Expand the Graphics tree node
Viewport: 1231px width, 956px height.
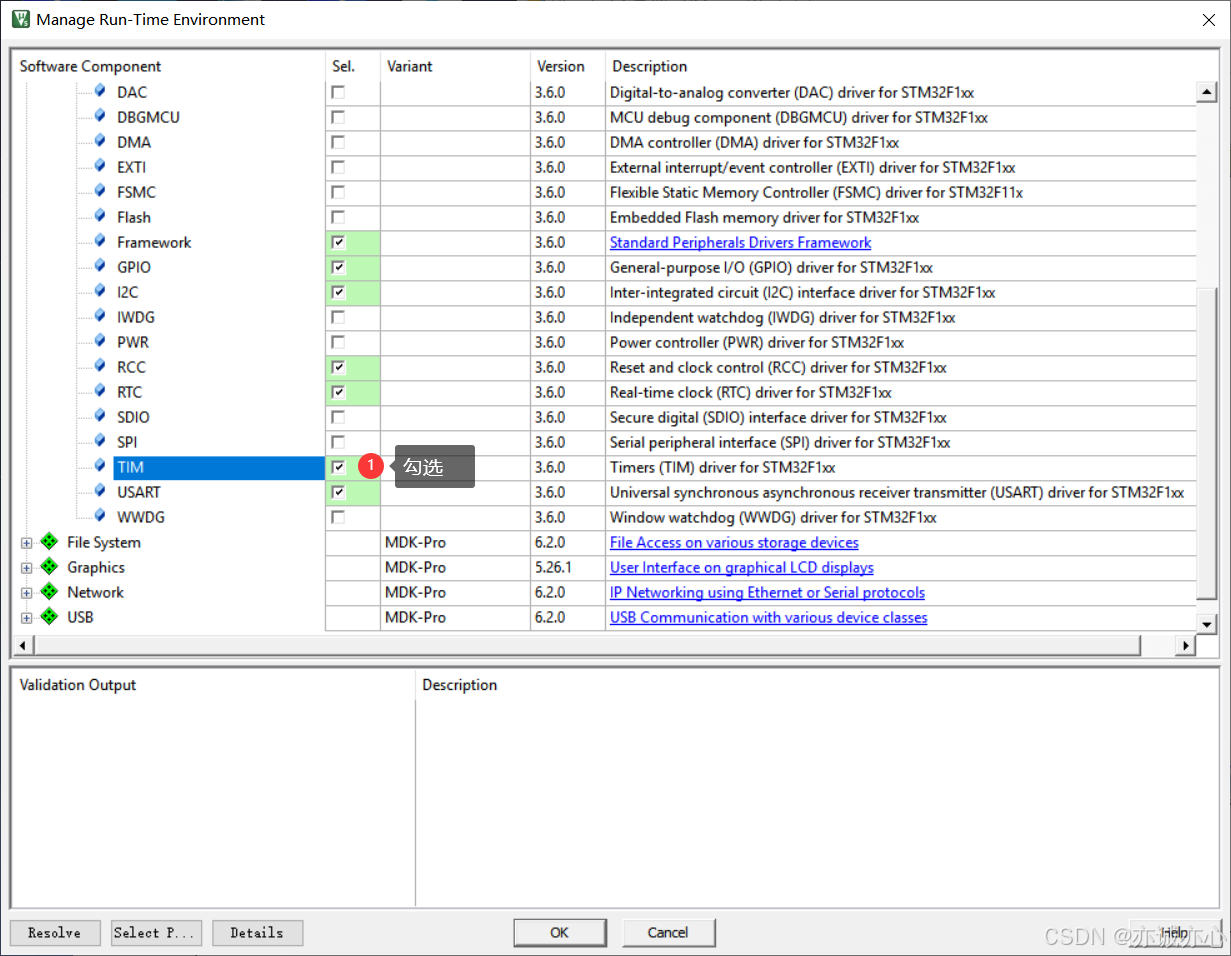[x=26, y=567]
